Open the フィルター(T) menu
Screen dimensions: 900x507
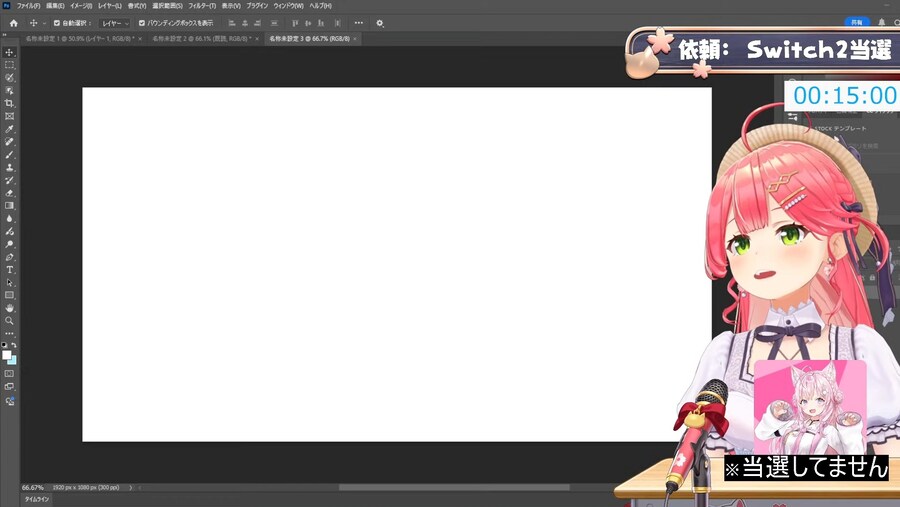[202, 6]
